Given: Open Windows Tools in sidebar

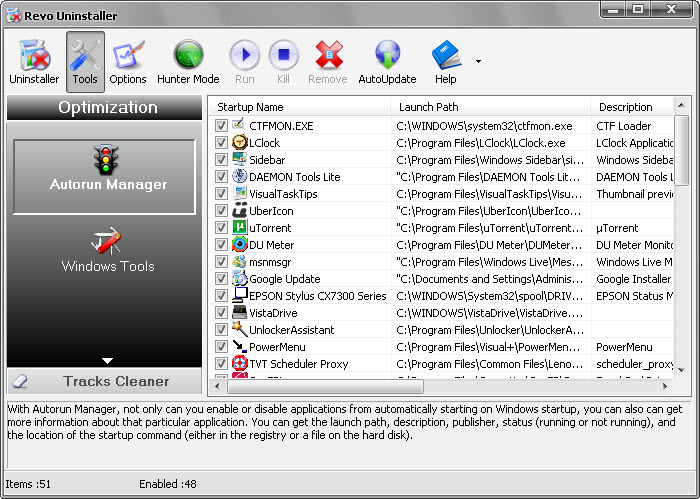Looking at the screenshot, I should 107,250.
